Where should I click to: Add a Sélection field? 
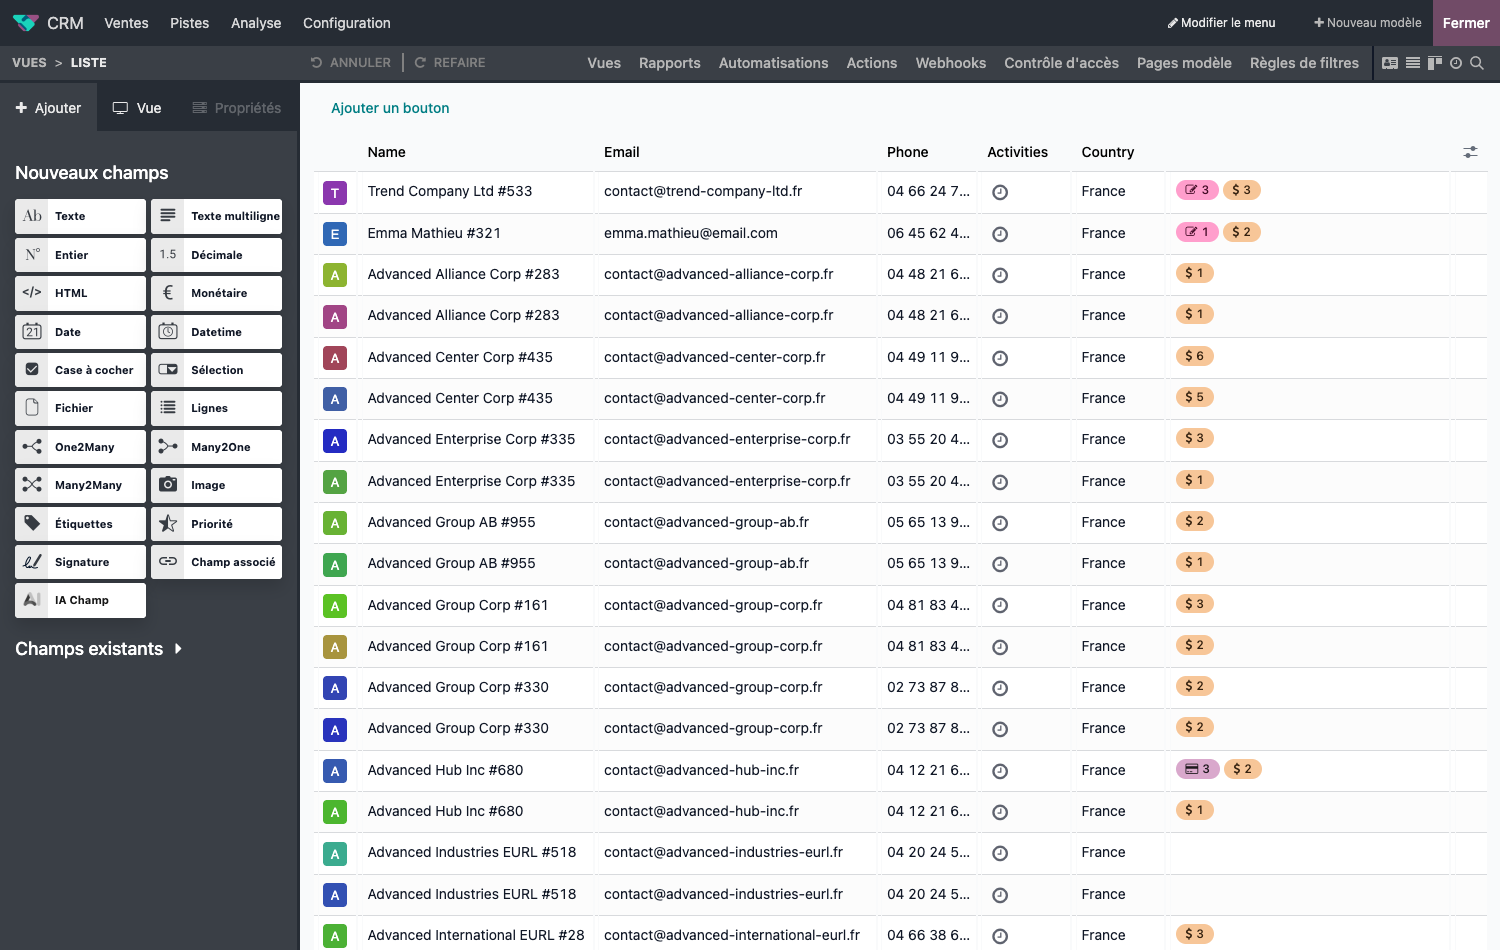pos(216,370)
